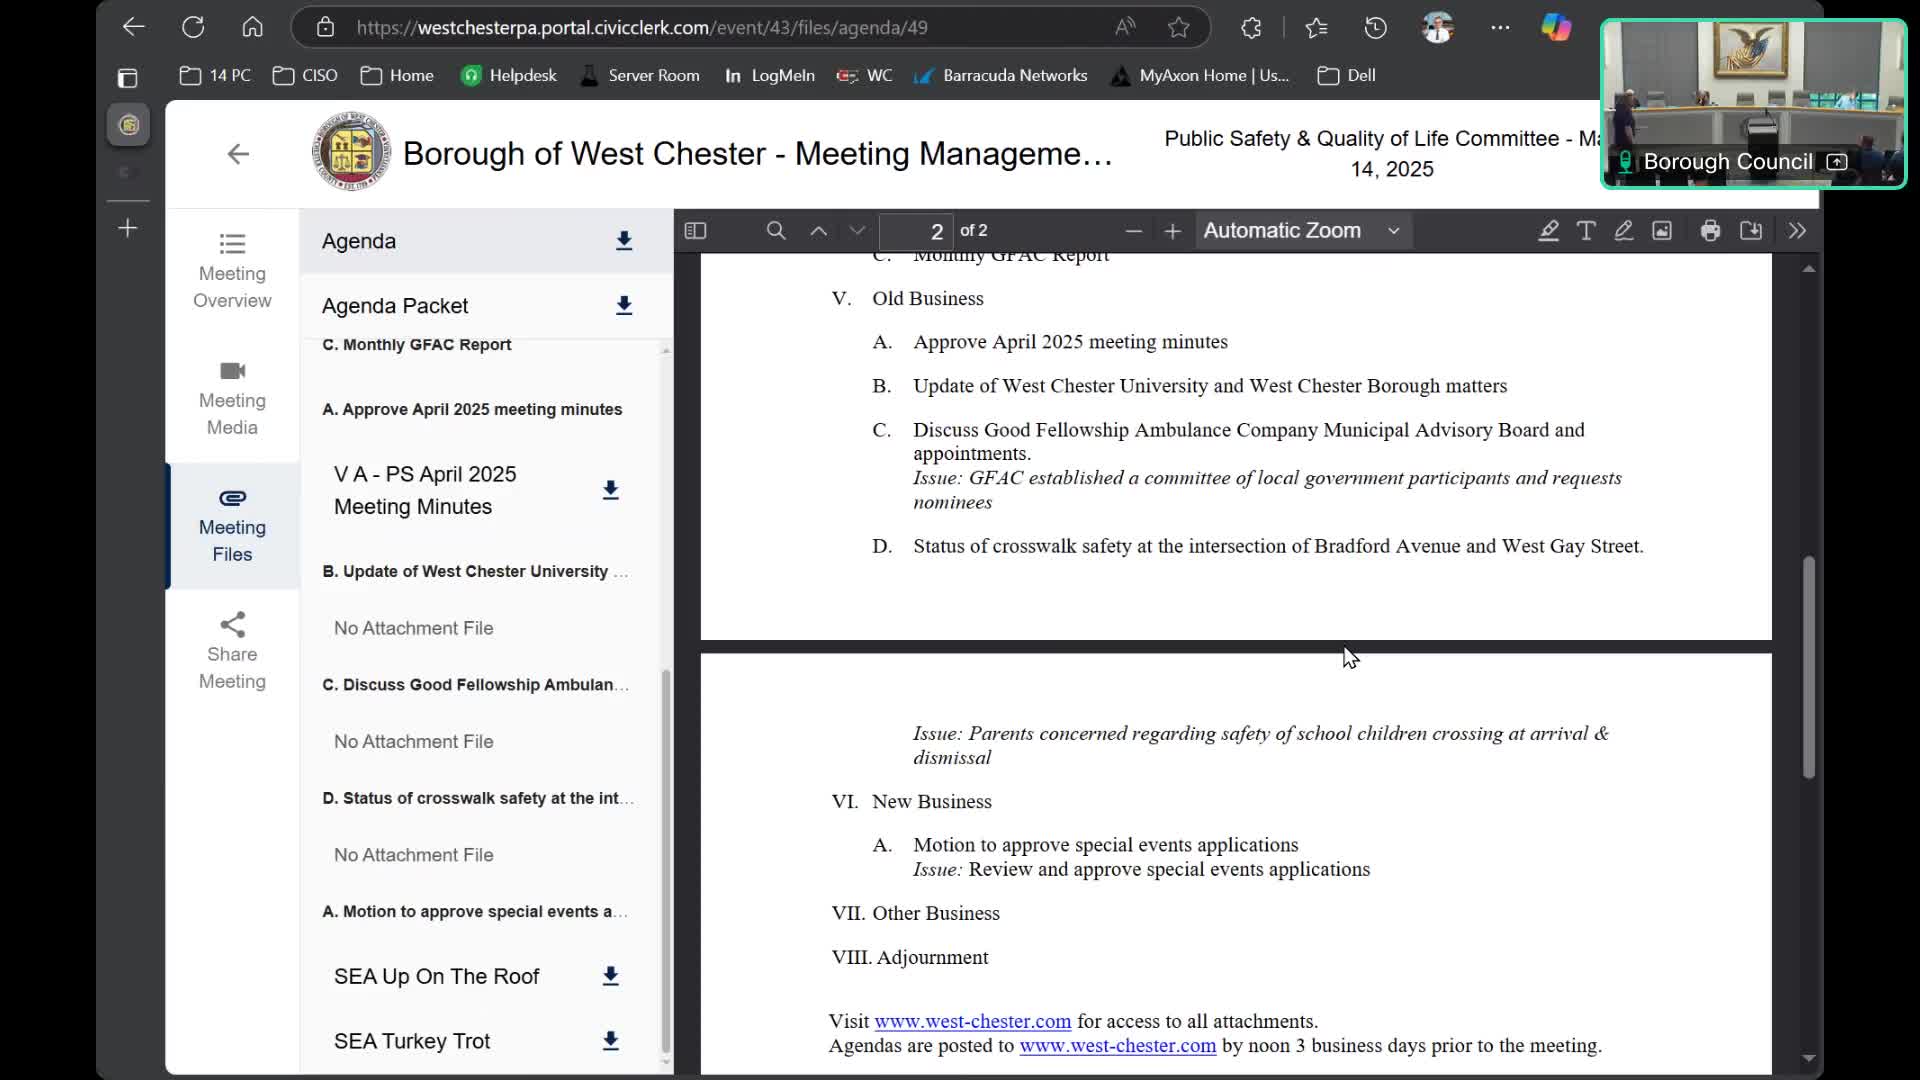Click the PDF viewer vertical scrollbar
The image size is (1920, 1080).
pos(1808,667)
